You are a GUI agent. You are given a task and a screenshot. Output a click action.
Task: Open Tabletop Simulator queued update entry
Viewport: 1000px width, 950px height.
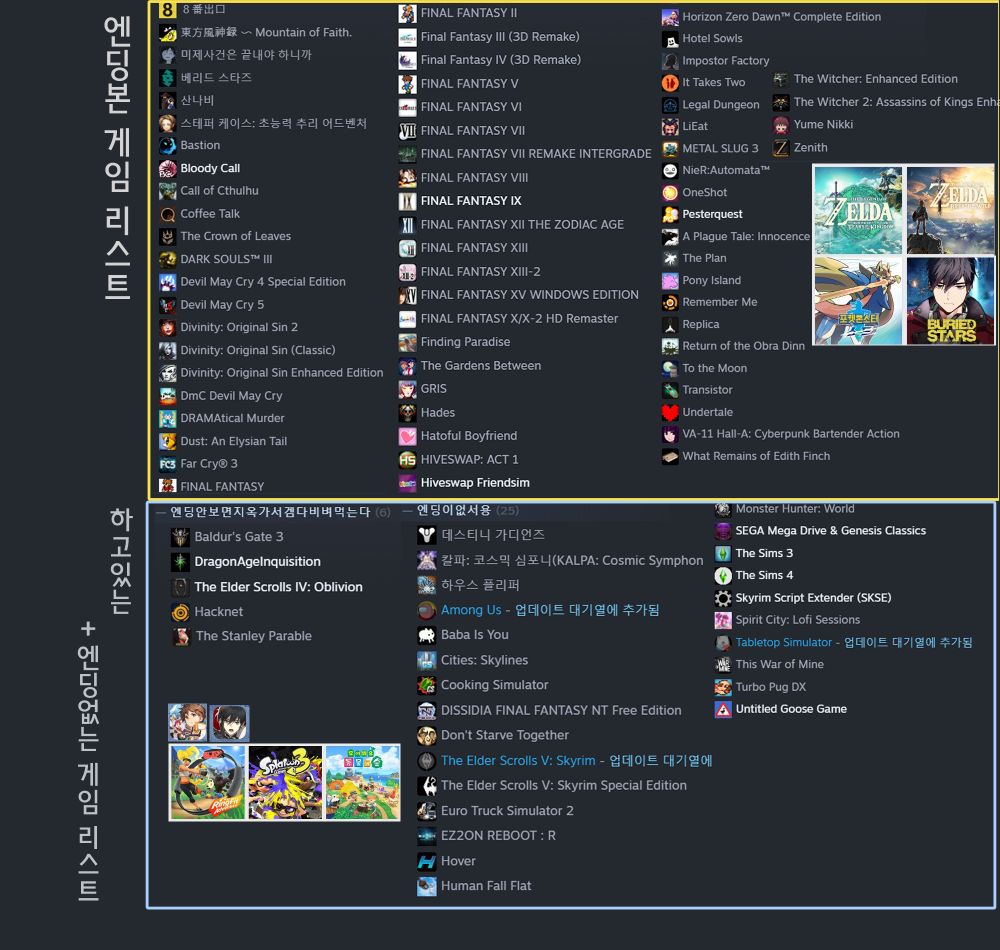(x=854, y=643)
